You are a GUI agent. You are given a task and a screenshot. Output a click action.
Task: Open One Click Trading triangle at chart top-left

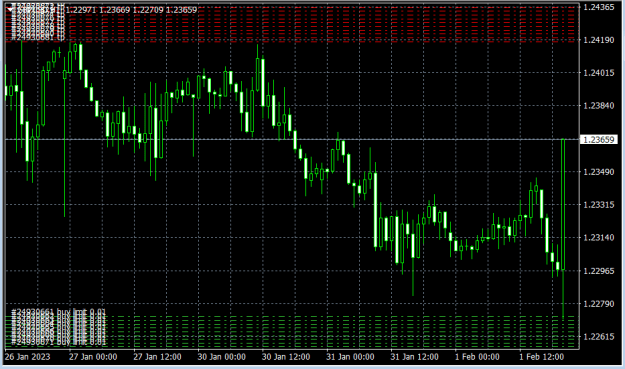click(10, 9)
